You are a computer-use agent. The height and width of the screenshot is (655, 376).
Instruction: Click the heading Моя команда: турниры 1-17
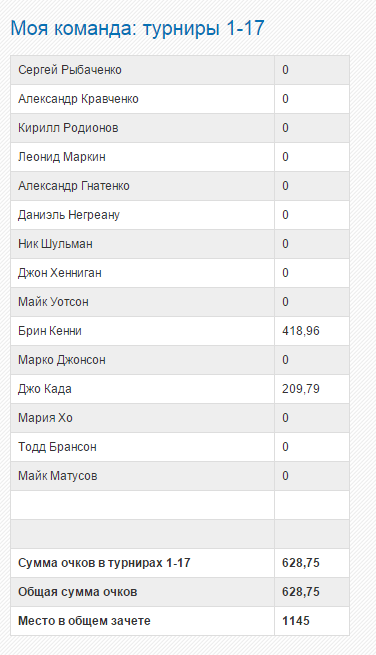click(137, 28)
